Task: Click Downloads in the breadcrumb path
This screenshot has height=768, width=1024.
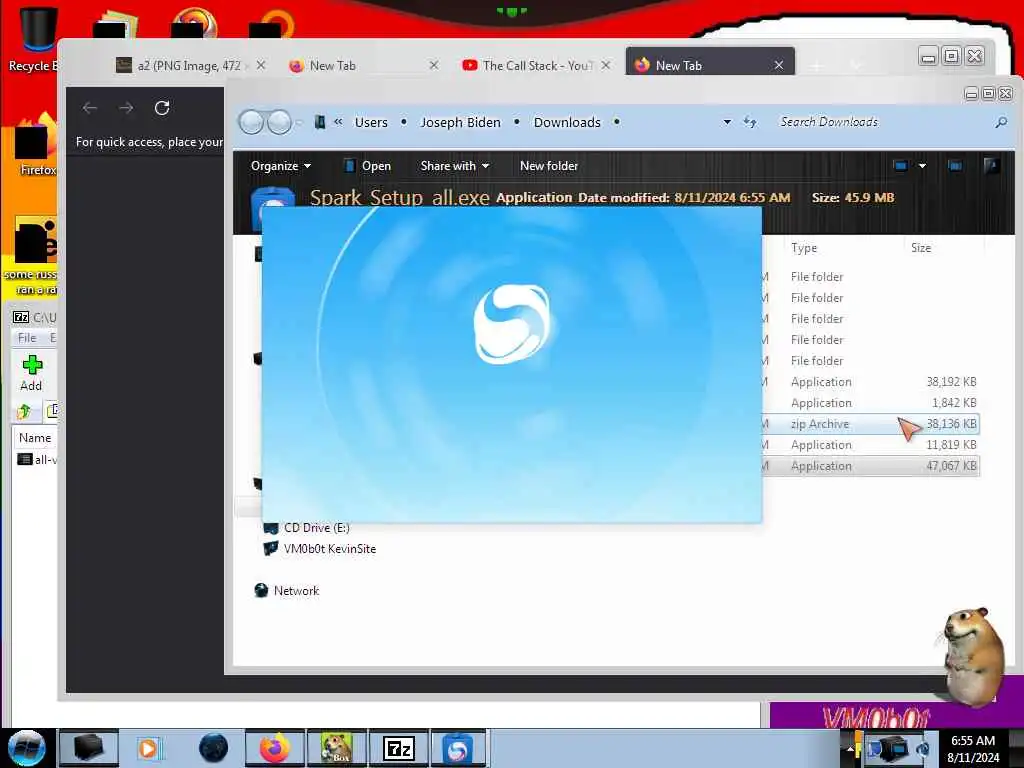Action: tap(567, 122)
